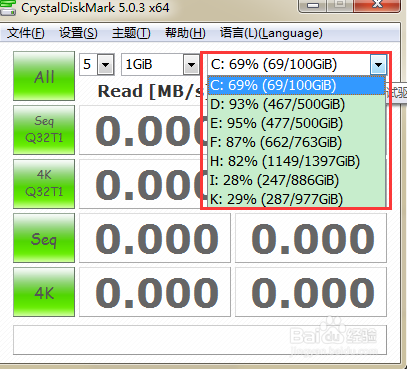Open the 设置(S) menu
Viewport: 407px width, 369px height.
[x=78, y=33]
